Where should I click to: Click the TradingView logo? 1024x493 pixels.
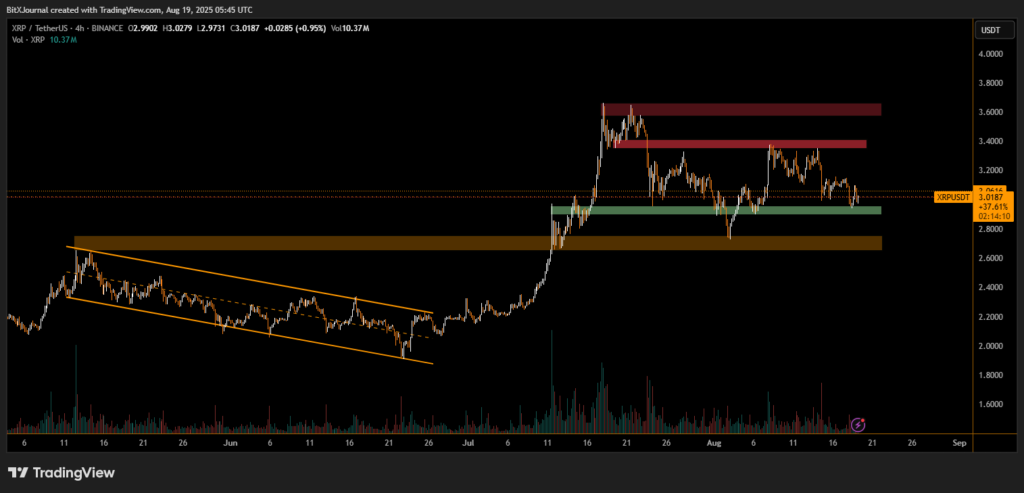tap(61, 472)
